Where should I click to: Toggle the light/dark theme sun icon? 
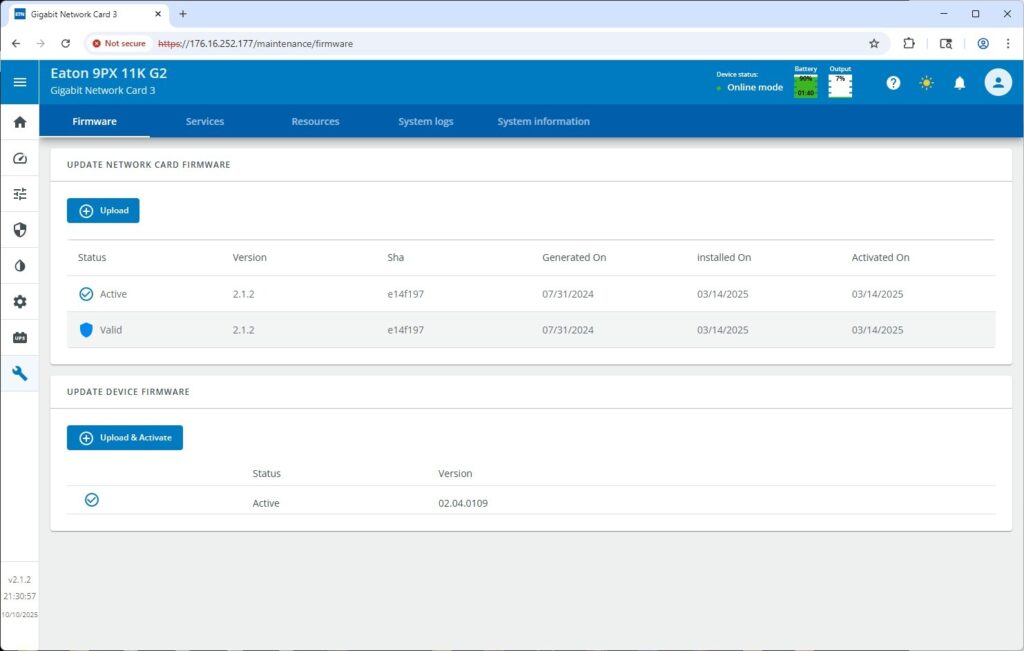point(926,83)
